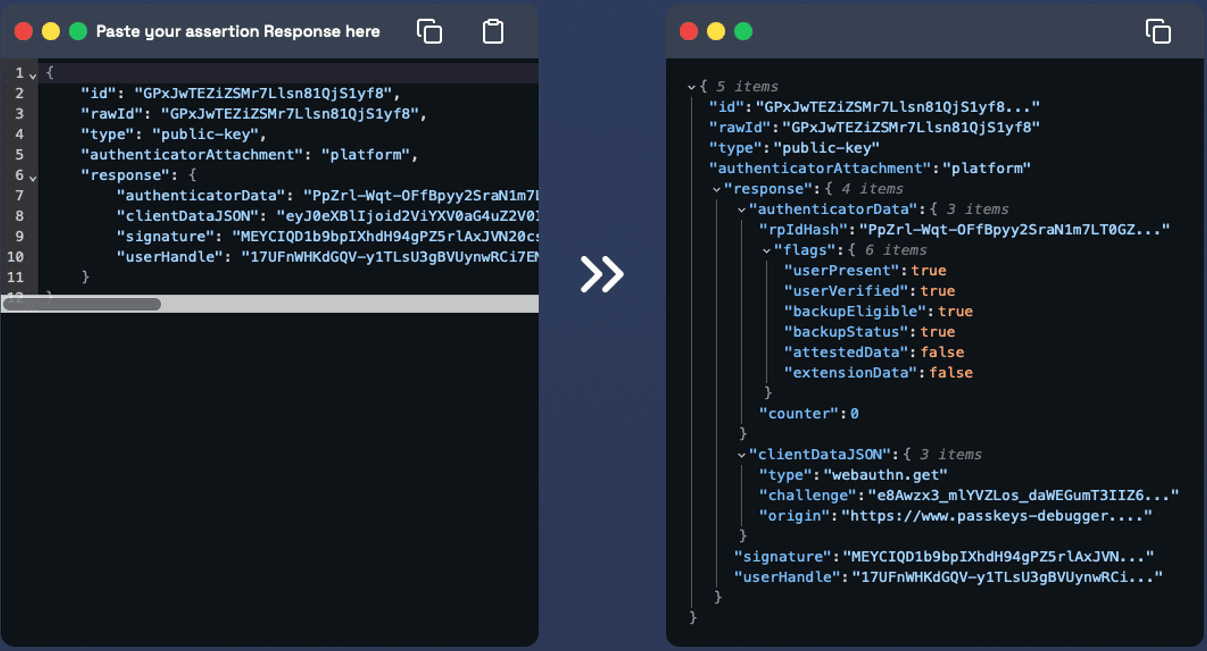This screenshot has width=1207, height=651.
Task: Click "authenticatorAttachment" line in the left editor
Action: 249,155
